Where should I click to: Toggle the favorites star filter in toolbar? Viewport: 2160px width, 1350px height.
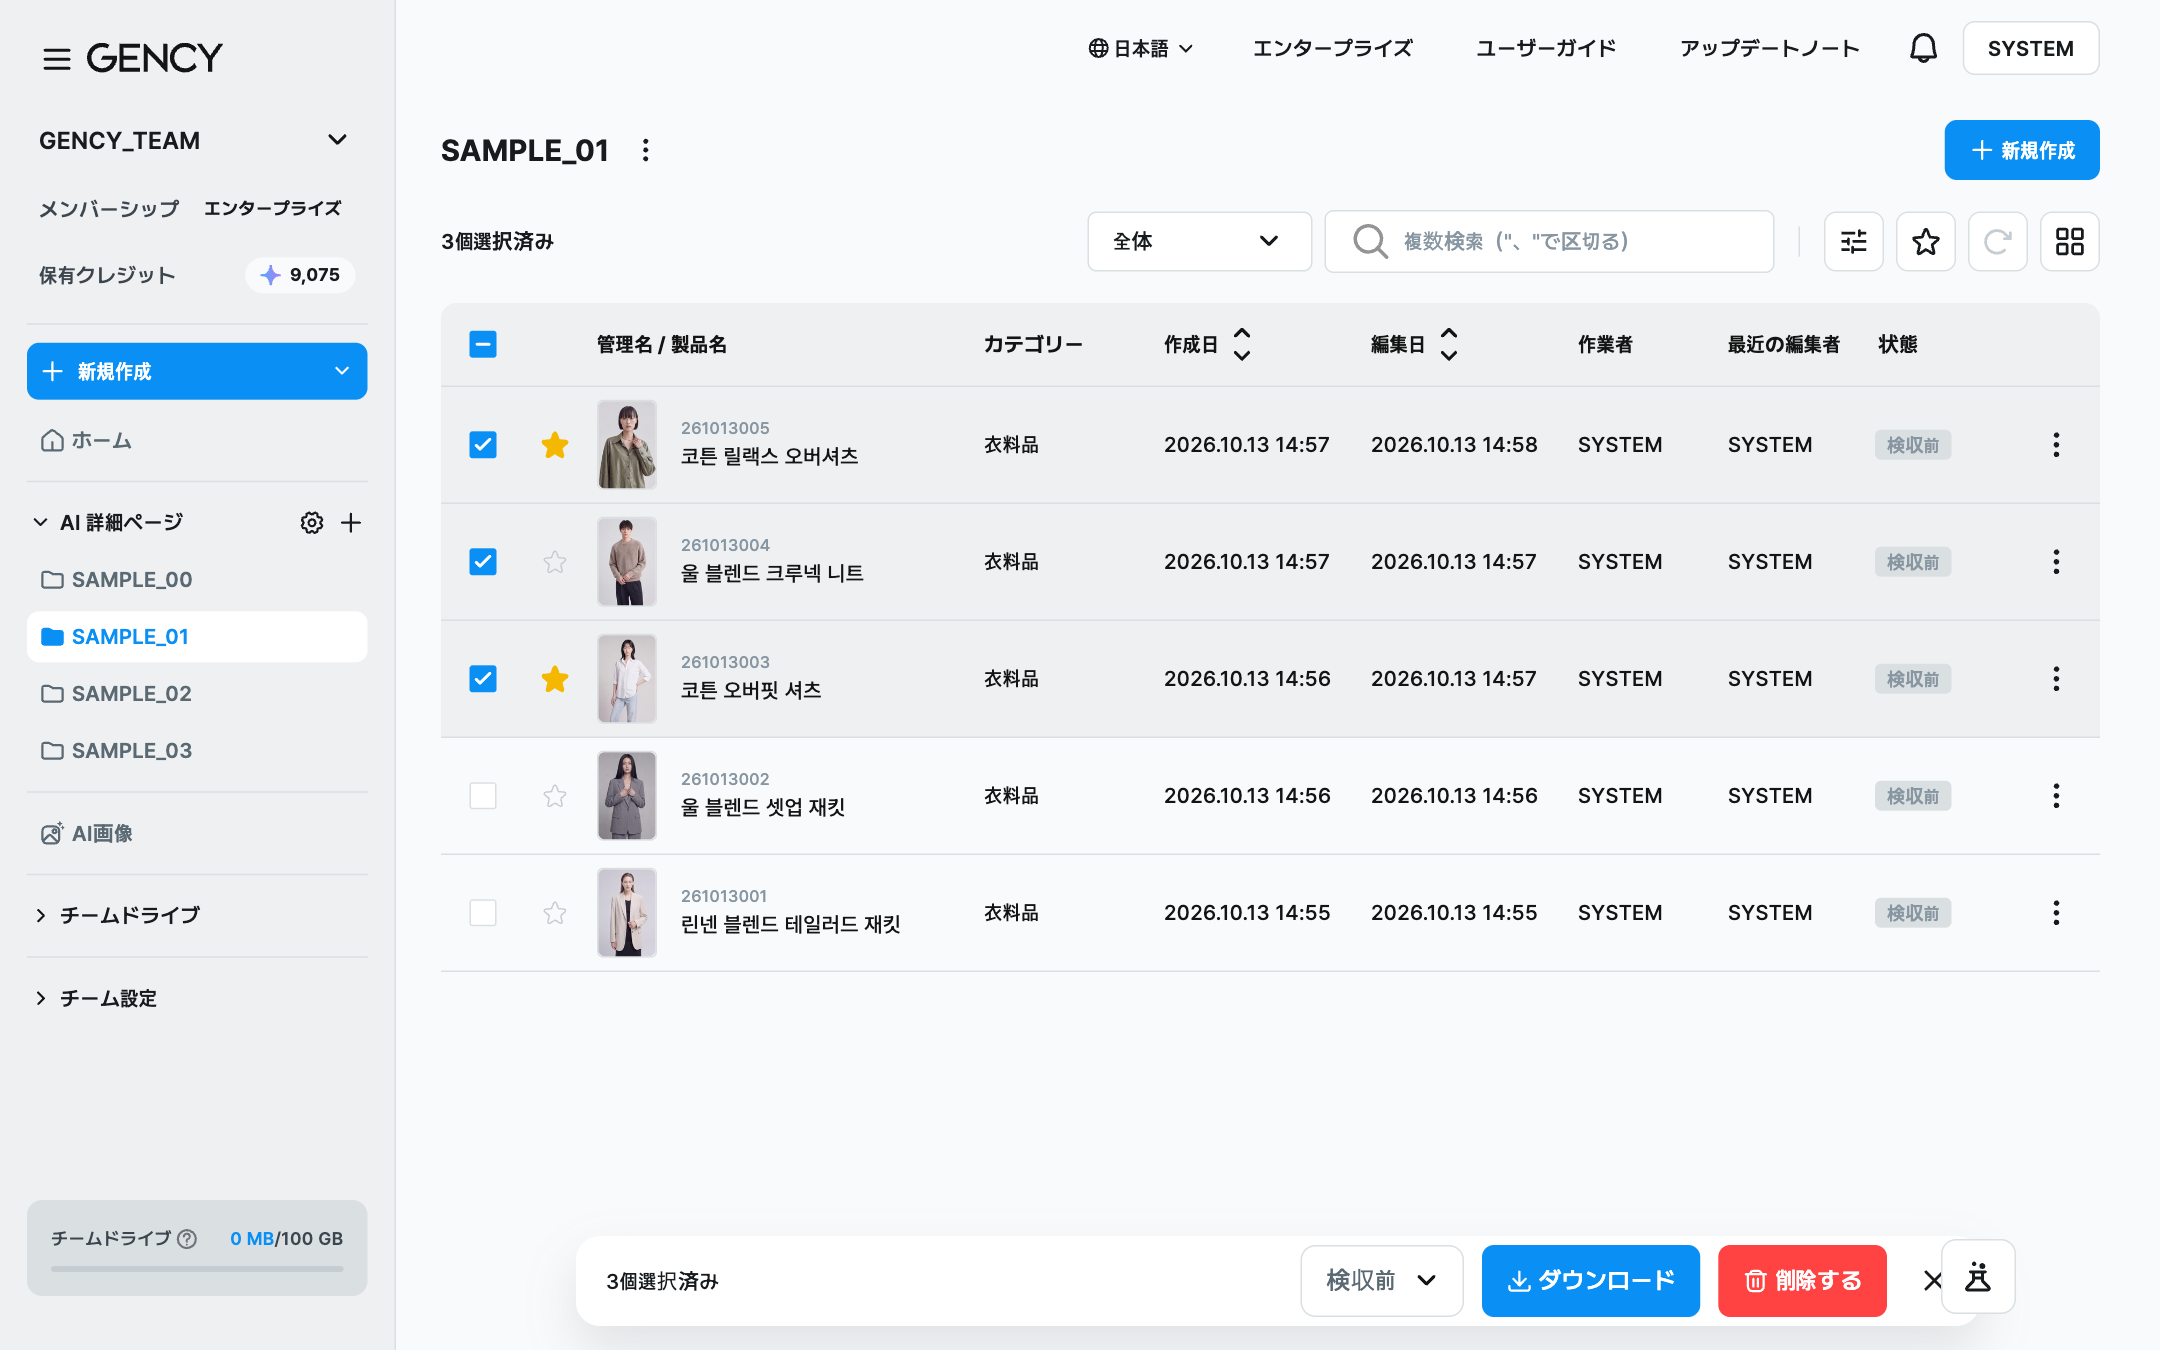click(x=1926, y=241)
